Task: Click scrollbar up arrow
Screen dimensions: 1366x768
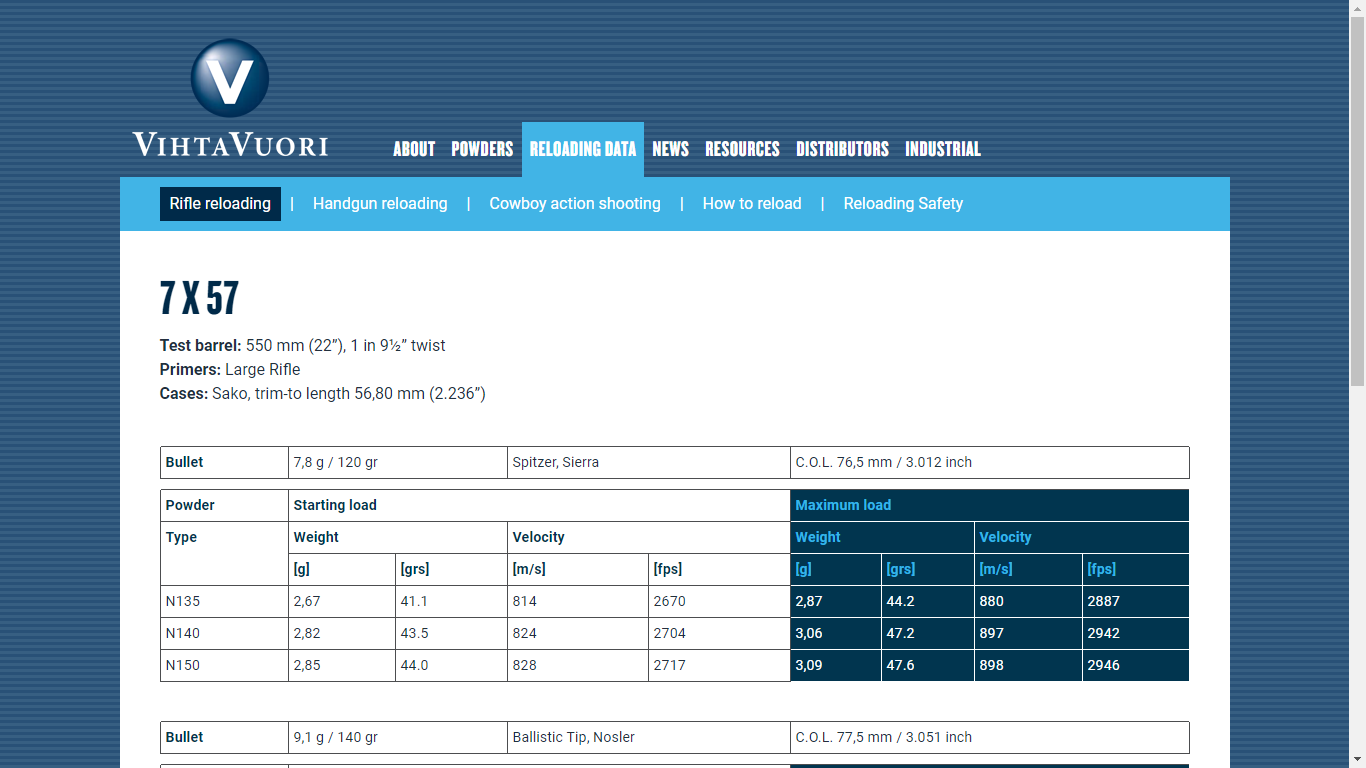Action: [x=1357, y=8]
